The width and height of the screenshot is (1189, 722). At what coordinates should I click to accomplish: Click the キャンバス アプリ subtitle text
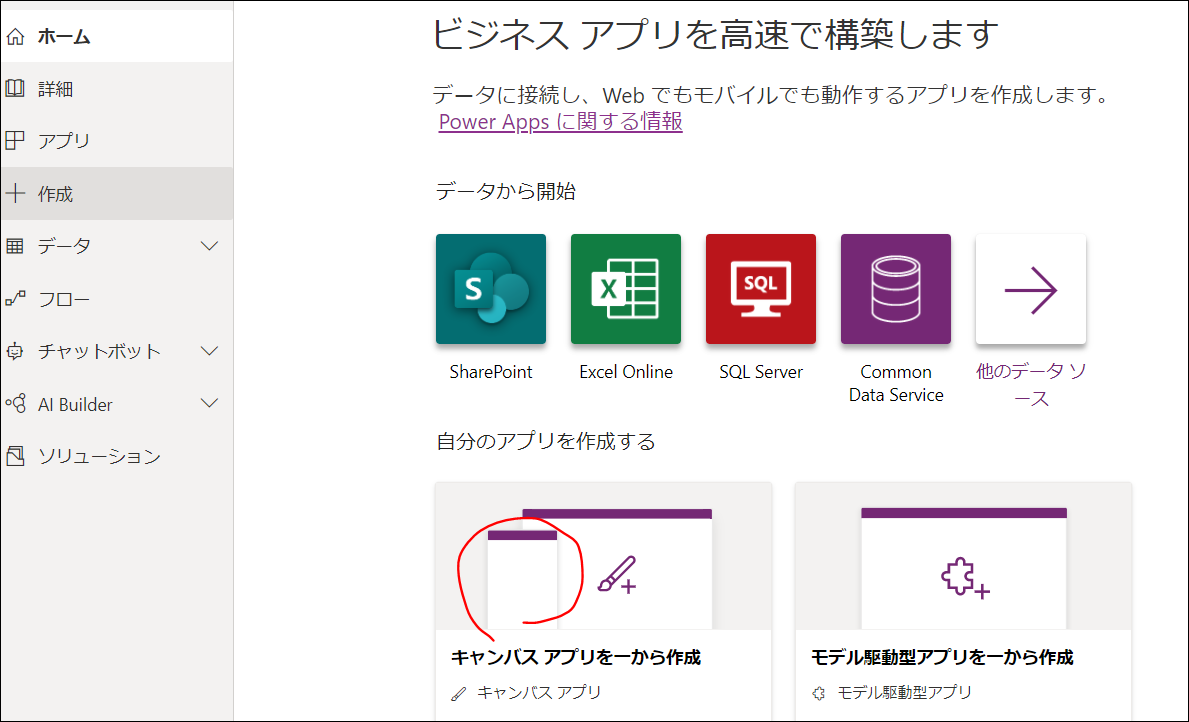coord(539,692)
